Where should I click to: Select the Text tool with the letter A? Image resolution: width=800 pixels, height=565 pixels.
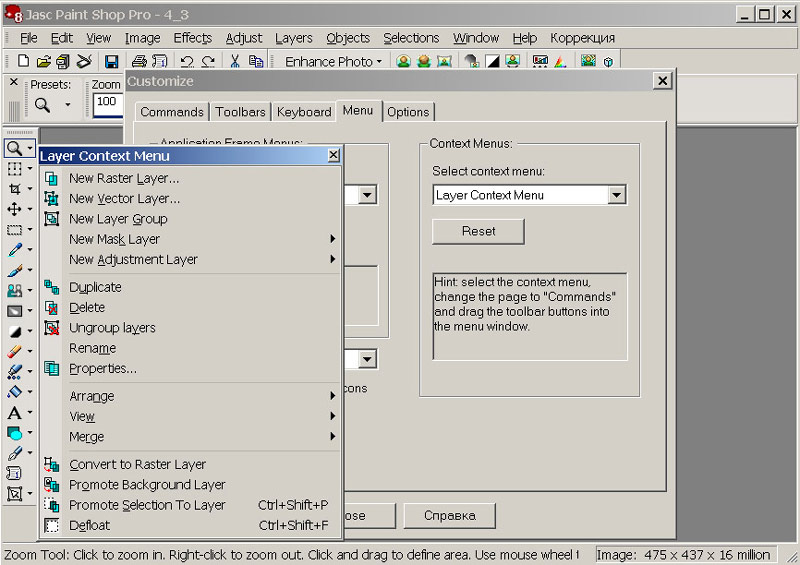14,412
